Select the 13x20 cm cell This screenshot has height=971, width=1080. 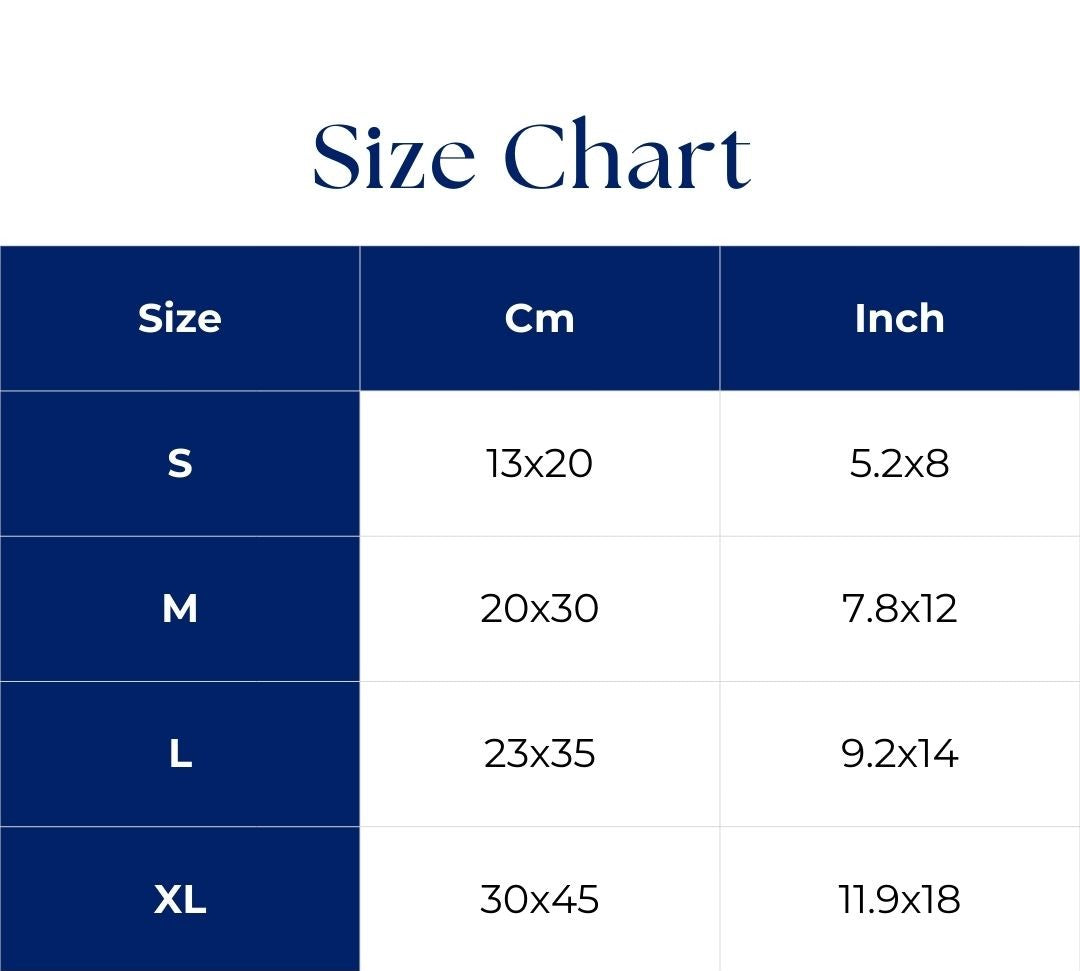point(540,464)
